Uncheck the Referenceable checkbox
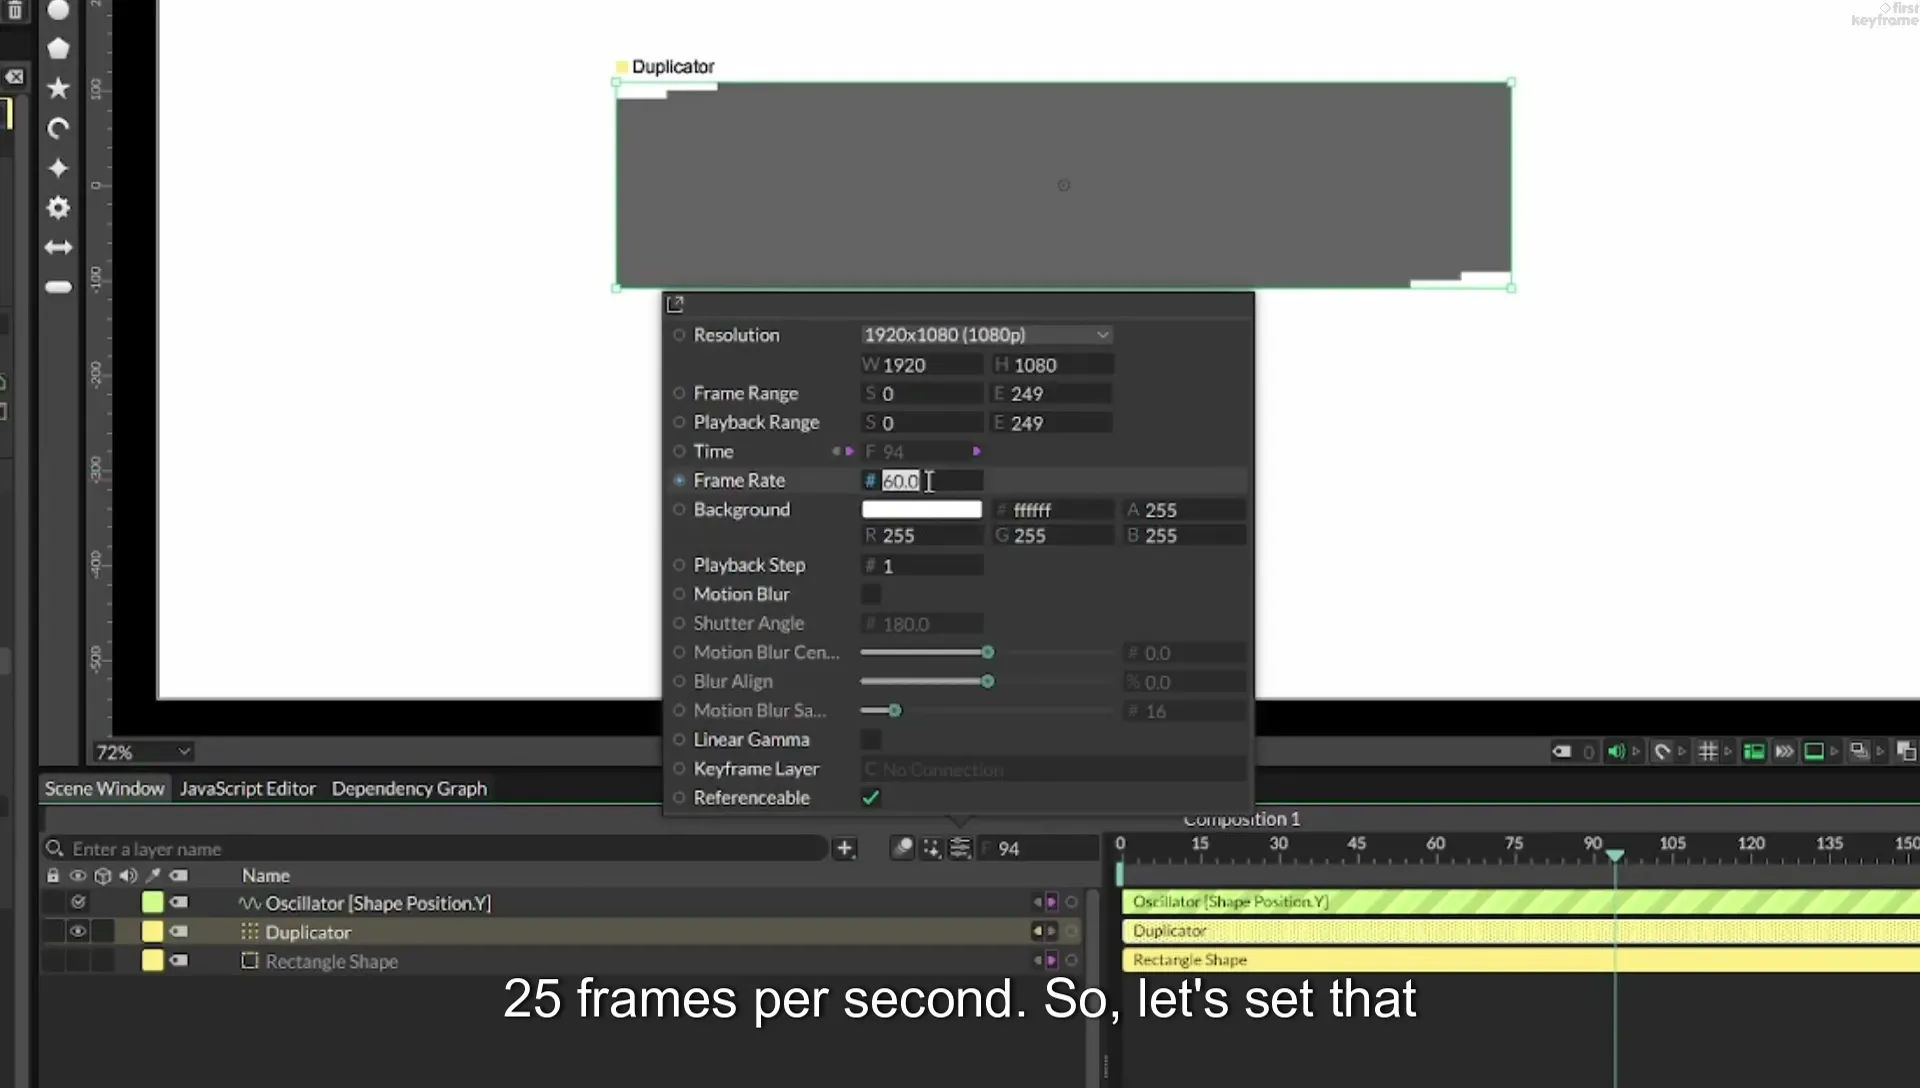Viewport: 1920px width, 1088px height. 871,797
